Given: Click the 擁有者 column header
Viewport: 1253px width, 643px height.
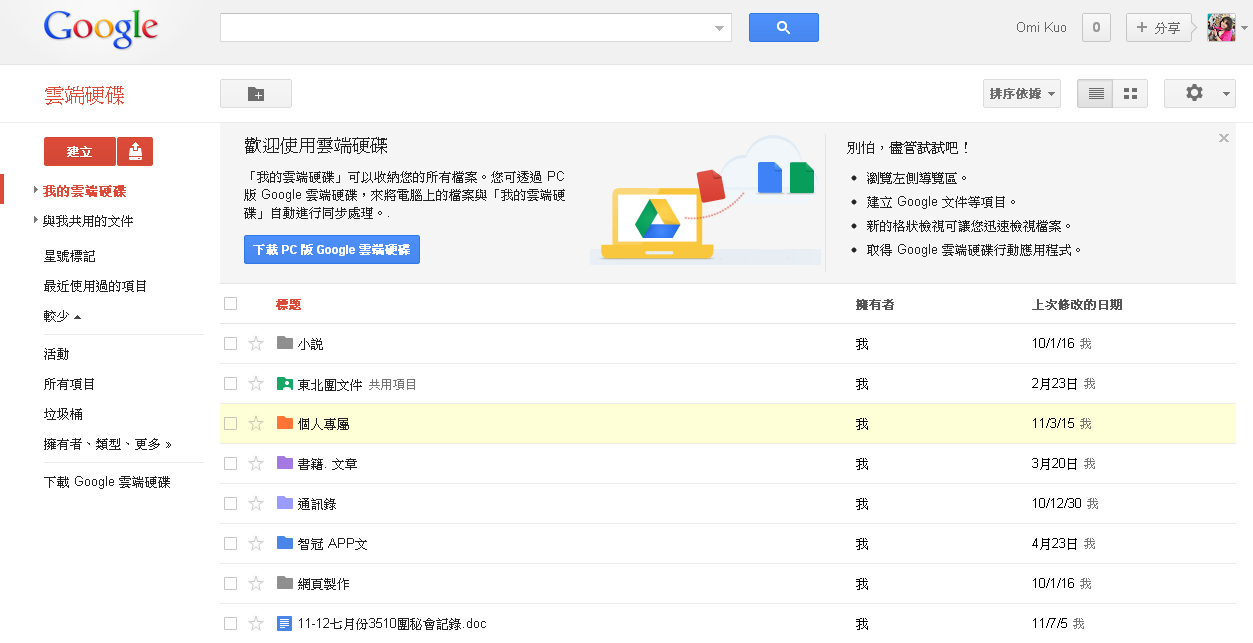Looking at the screenshot, I should coord(875,304).
